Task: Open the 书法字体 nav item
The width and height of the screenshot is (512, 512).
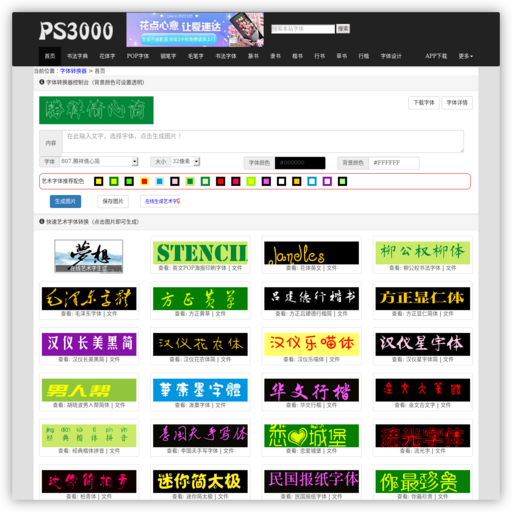Action: 226,56
